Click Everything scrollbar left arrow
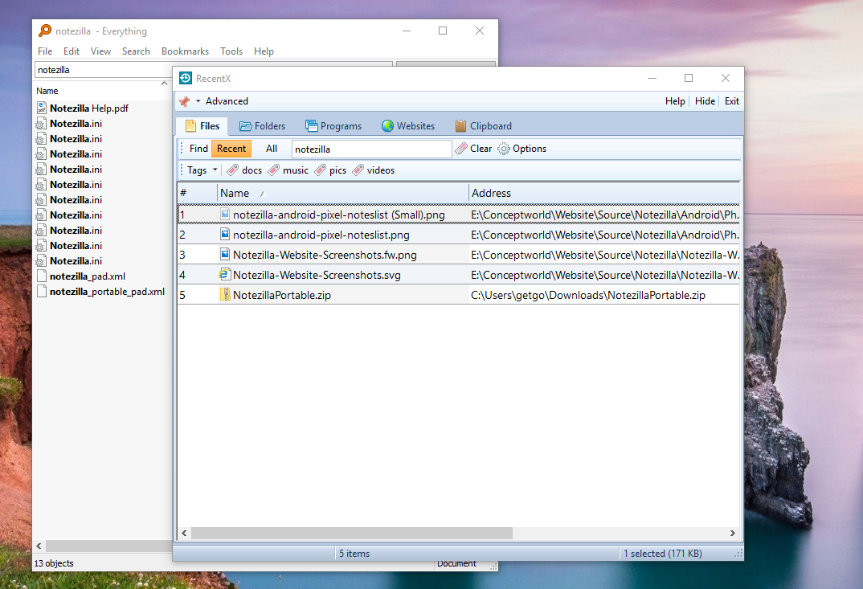863x589 pixels. point(39,546)
